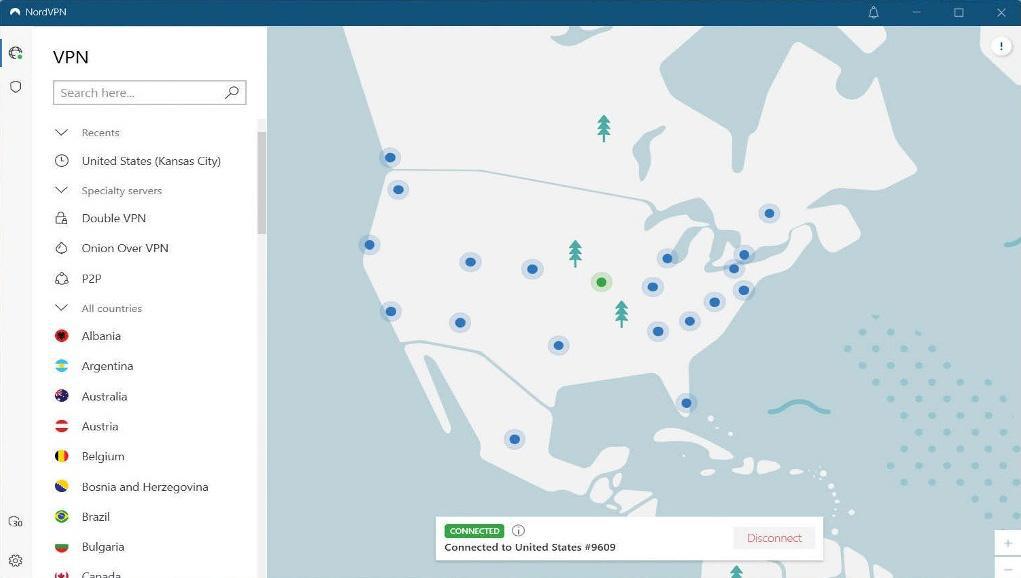
Task: Click "Connected to United States #9609" text
Action: [x=530, y=547]
